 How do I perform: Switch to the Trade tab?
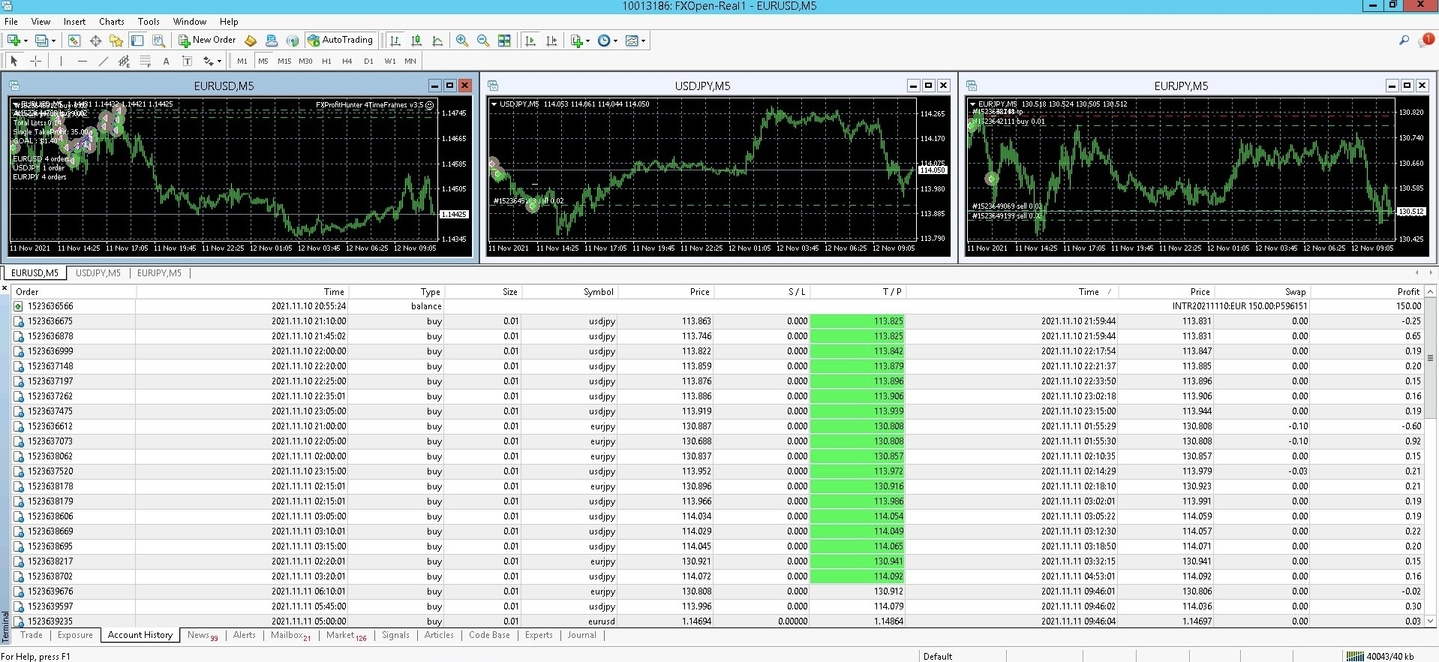click(x=31, y=635)
